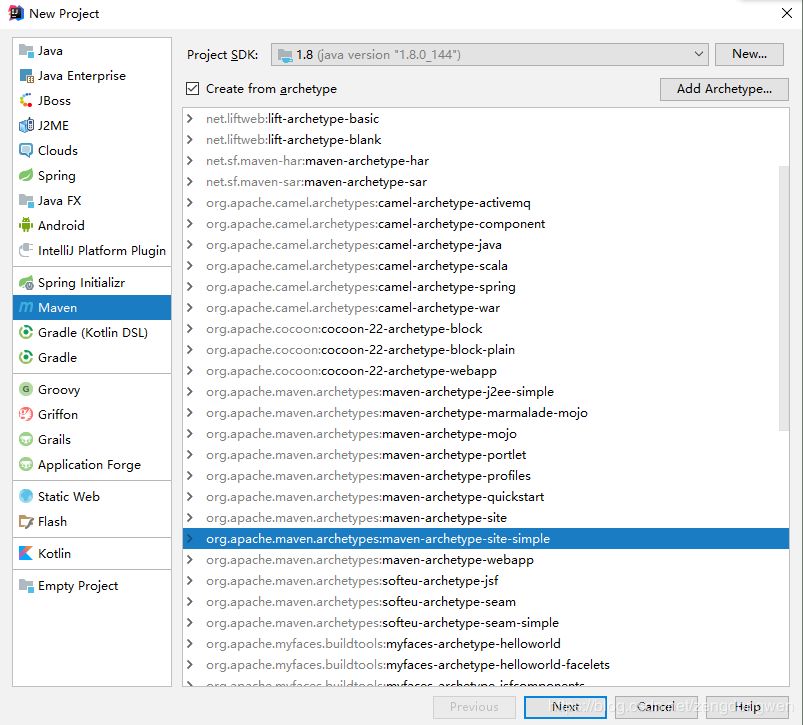Pick the IntelliJ Platform Plugin icon
The image size is (803, 725).
coord(26,250)
